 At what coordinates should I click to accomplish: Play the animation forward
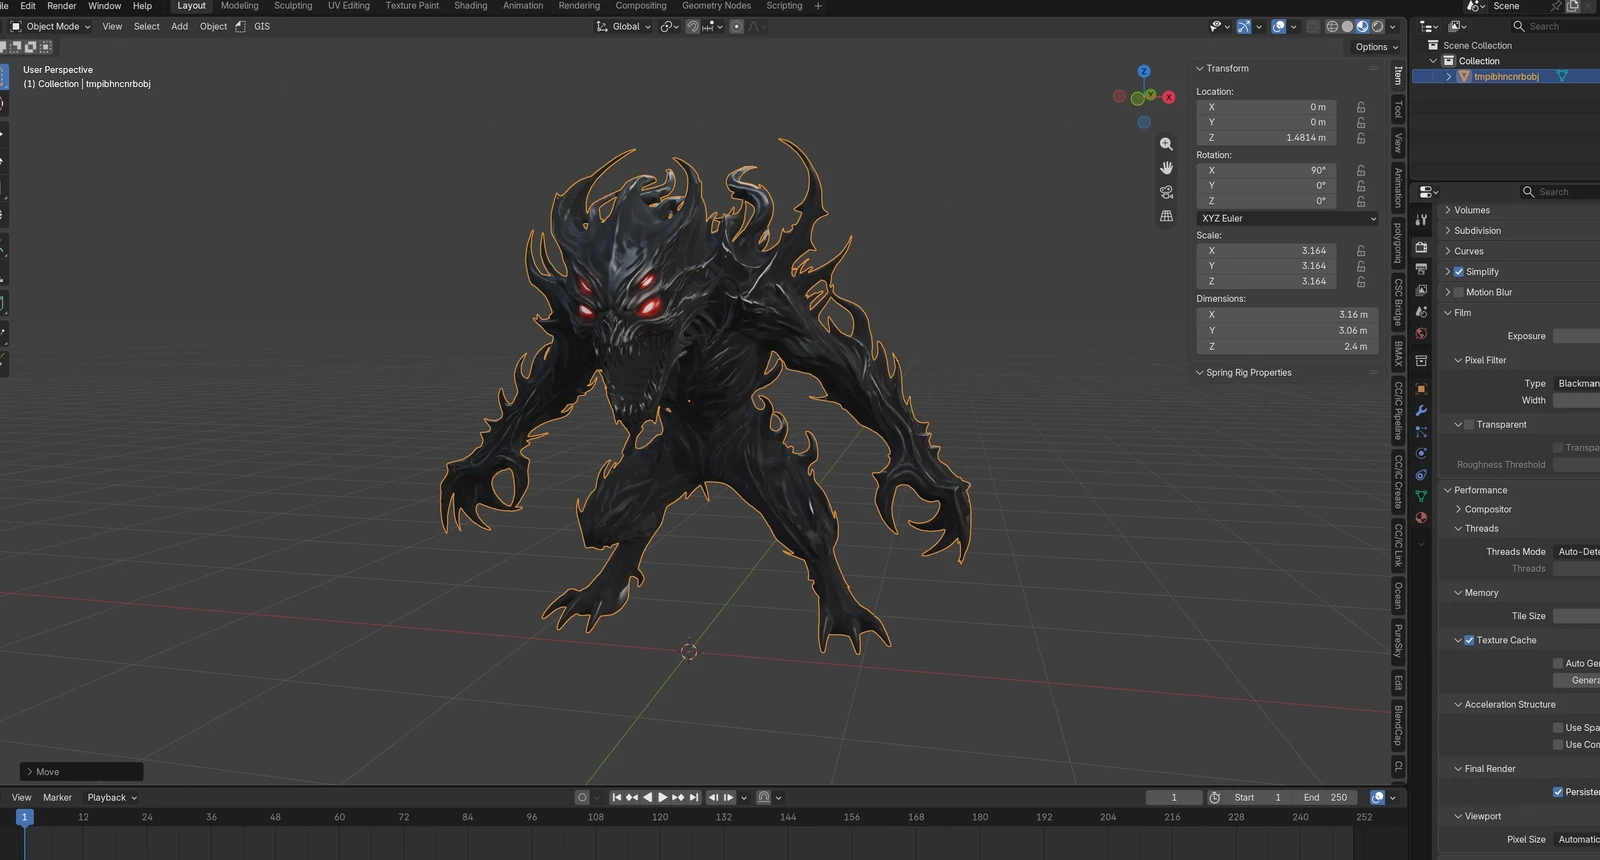pyautogui.click(x=662, y=798)
